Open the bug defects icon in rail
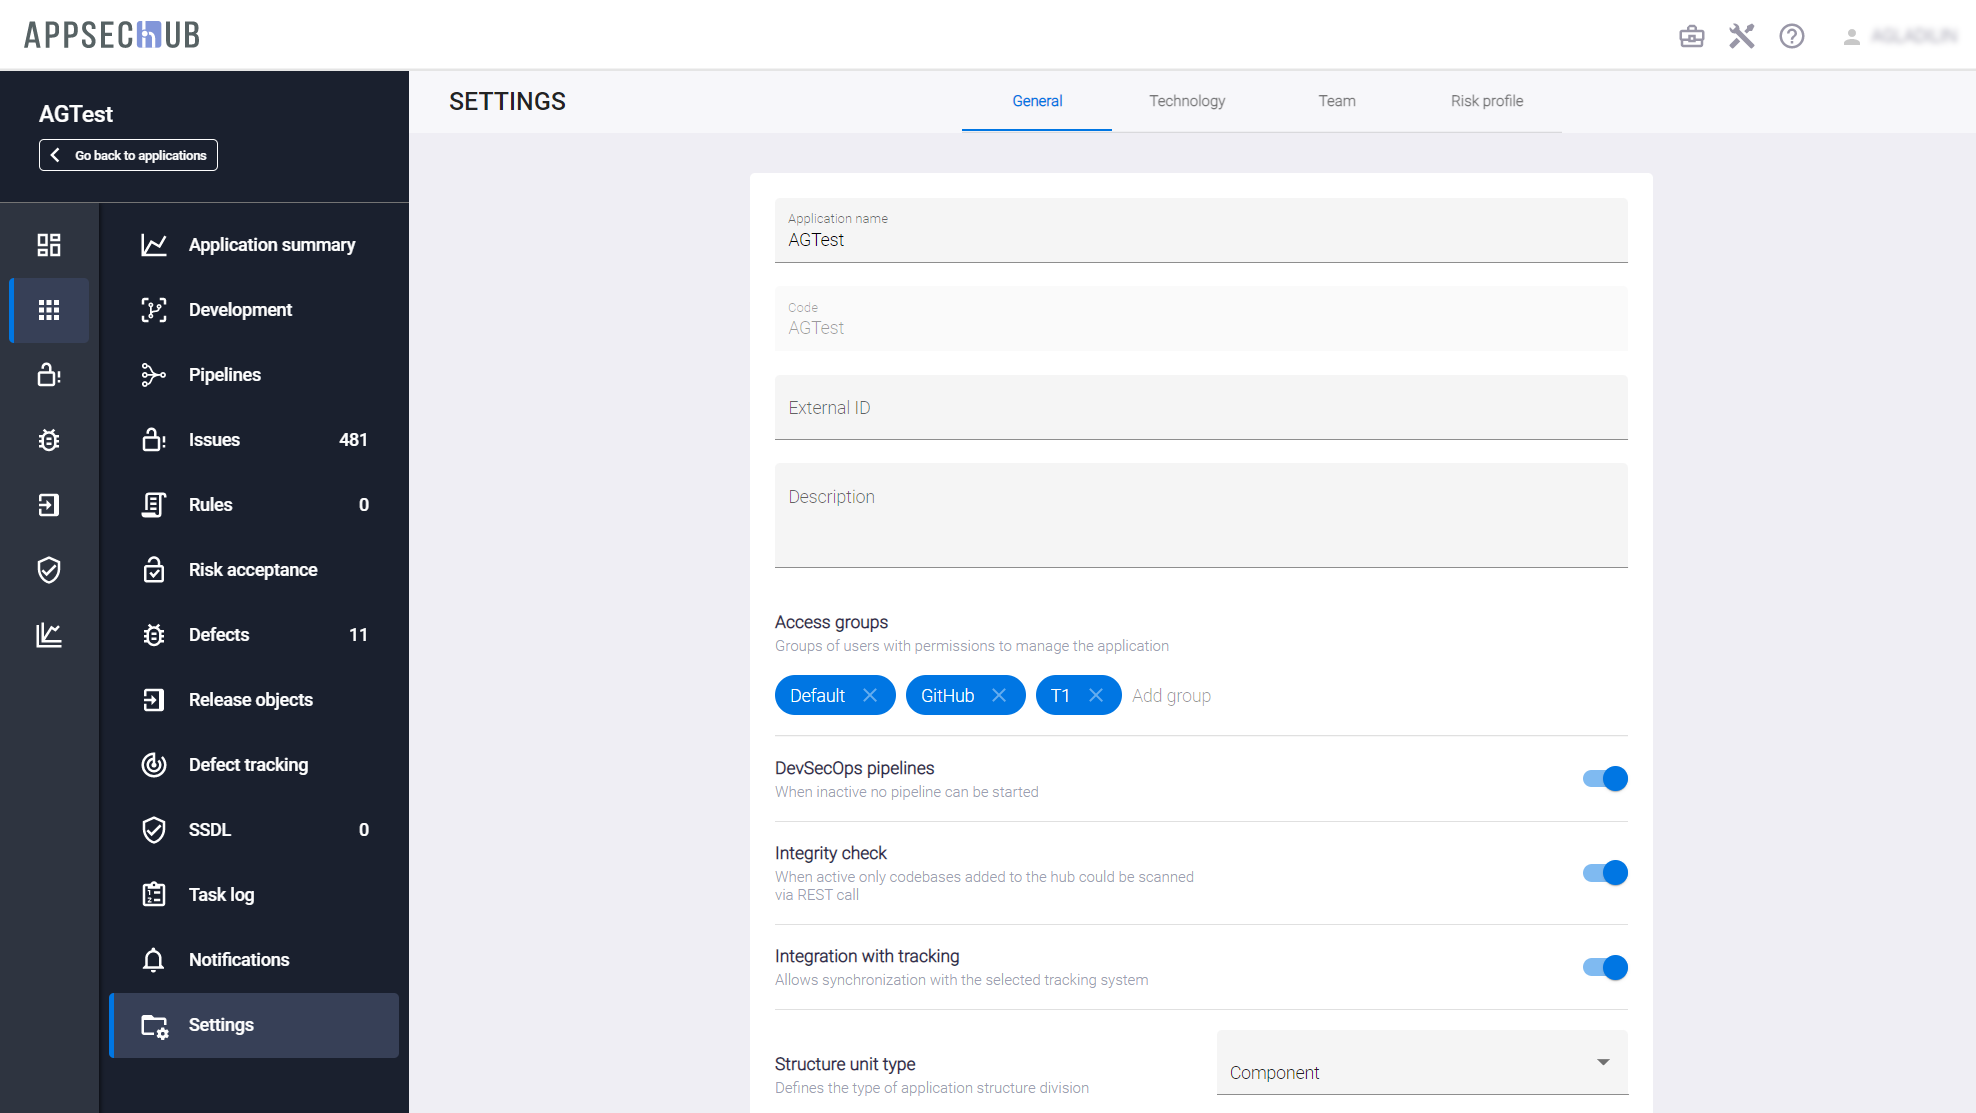The image size is (1976, 1113). tap(49, 440)
